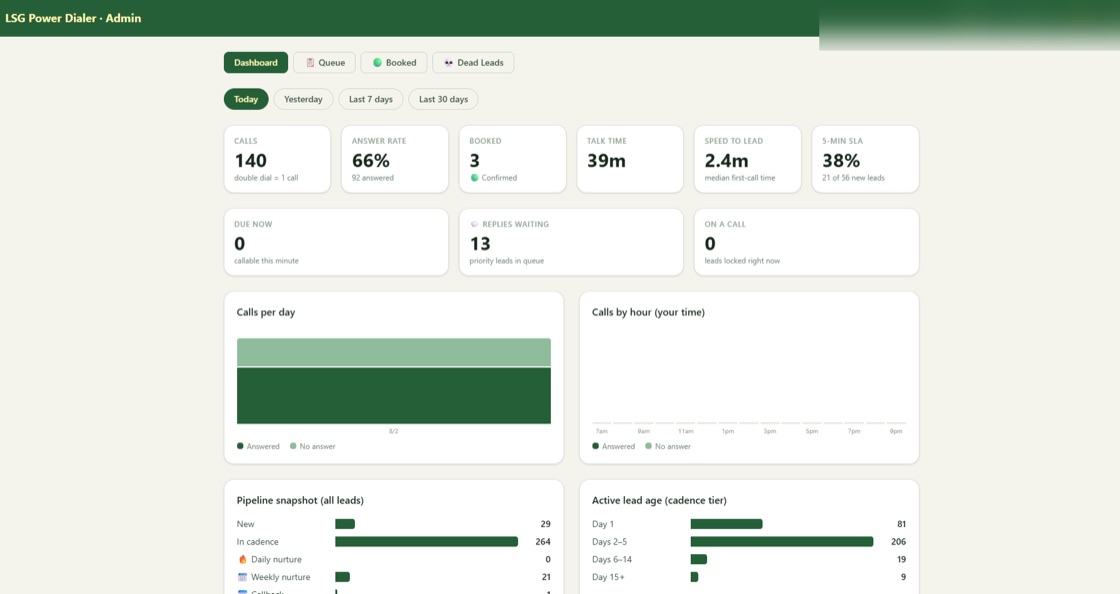1120x594 pixels.
Task: Click the 'median first-call time' text
Action: pyautogui.click(x=740, y=178)
